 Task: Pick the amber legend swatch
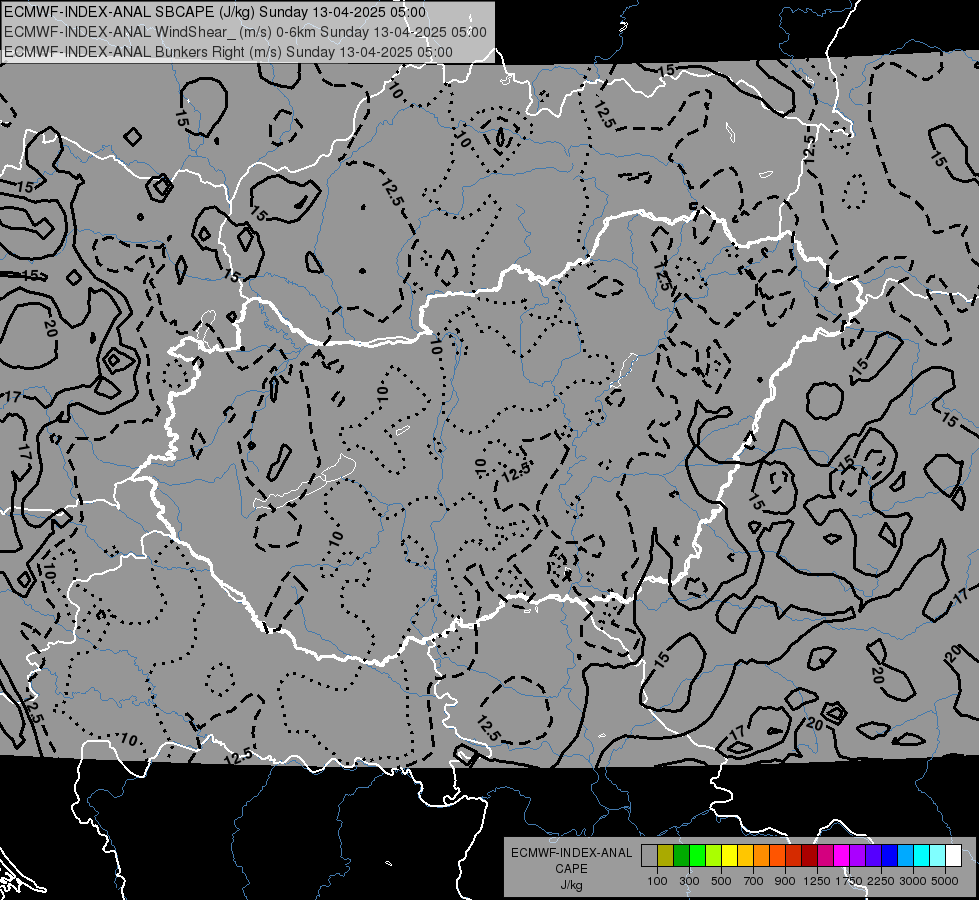click(x=745, y=855)
